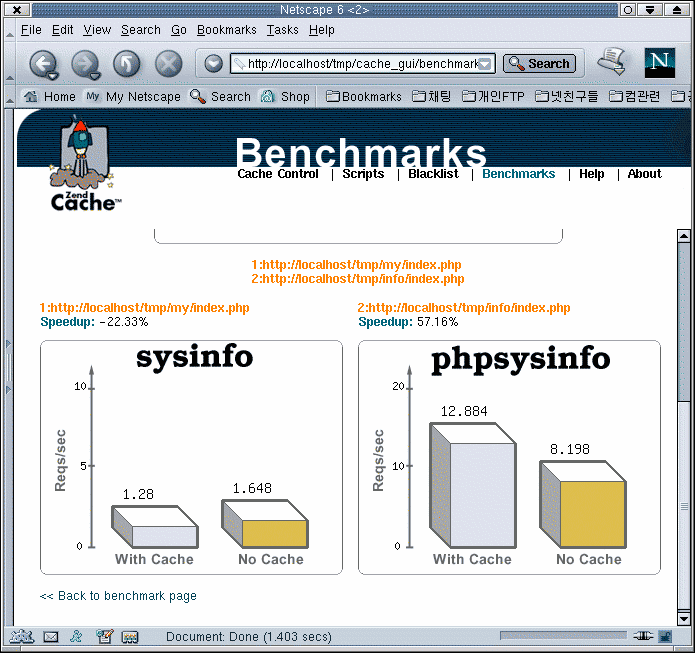Click the Print icon in toolbar
Screen dimensions: 695x653
(x=611, y=61)
